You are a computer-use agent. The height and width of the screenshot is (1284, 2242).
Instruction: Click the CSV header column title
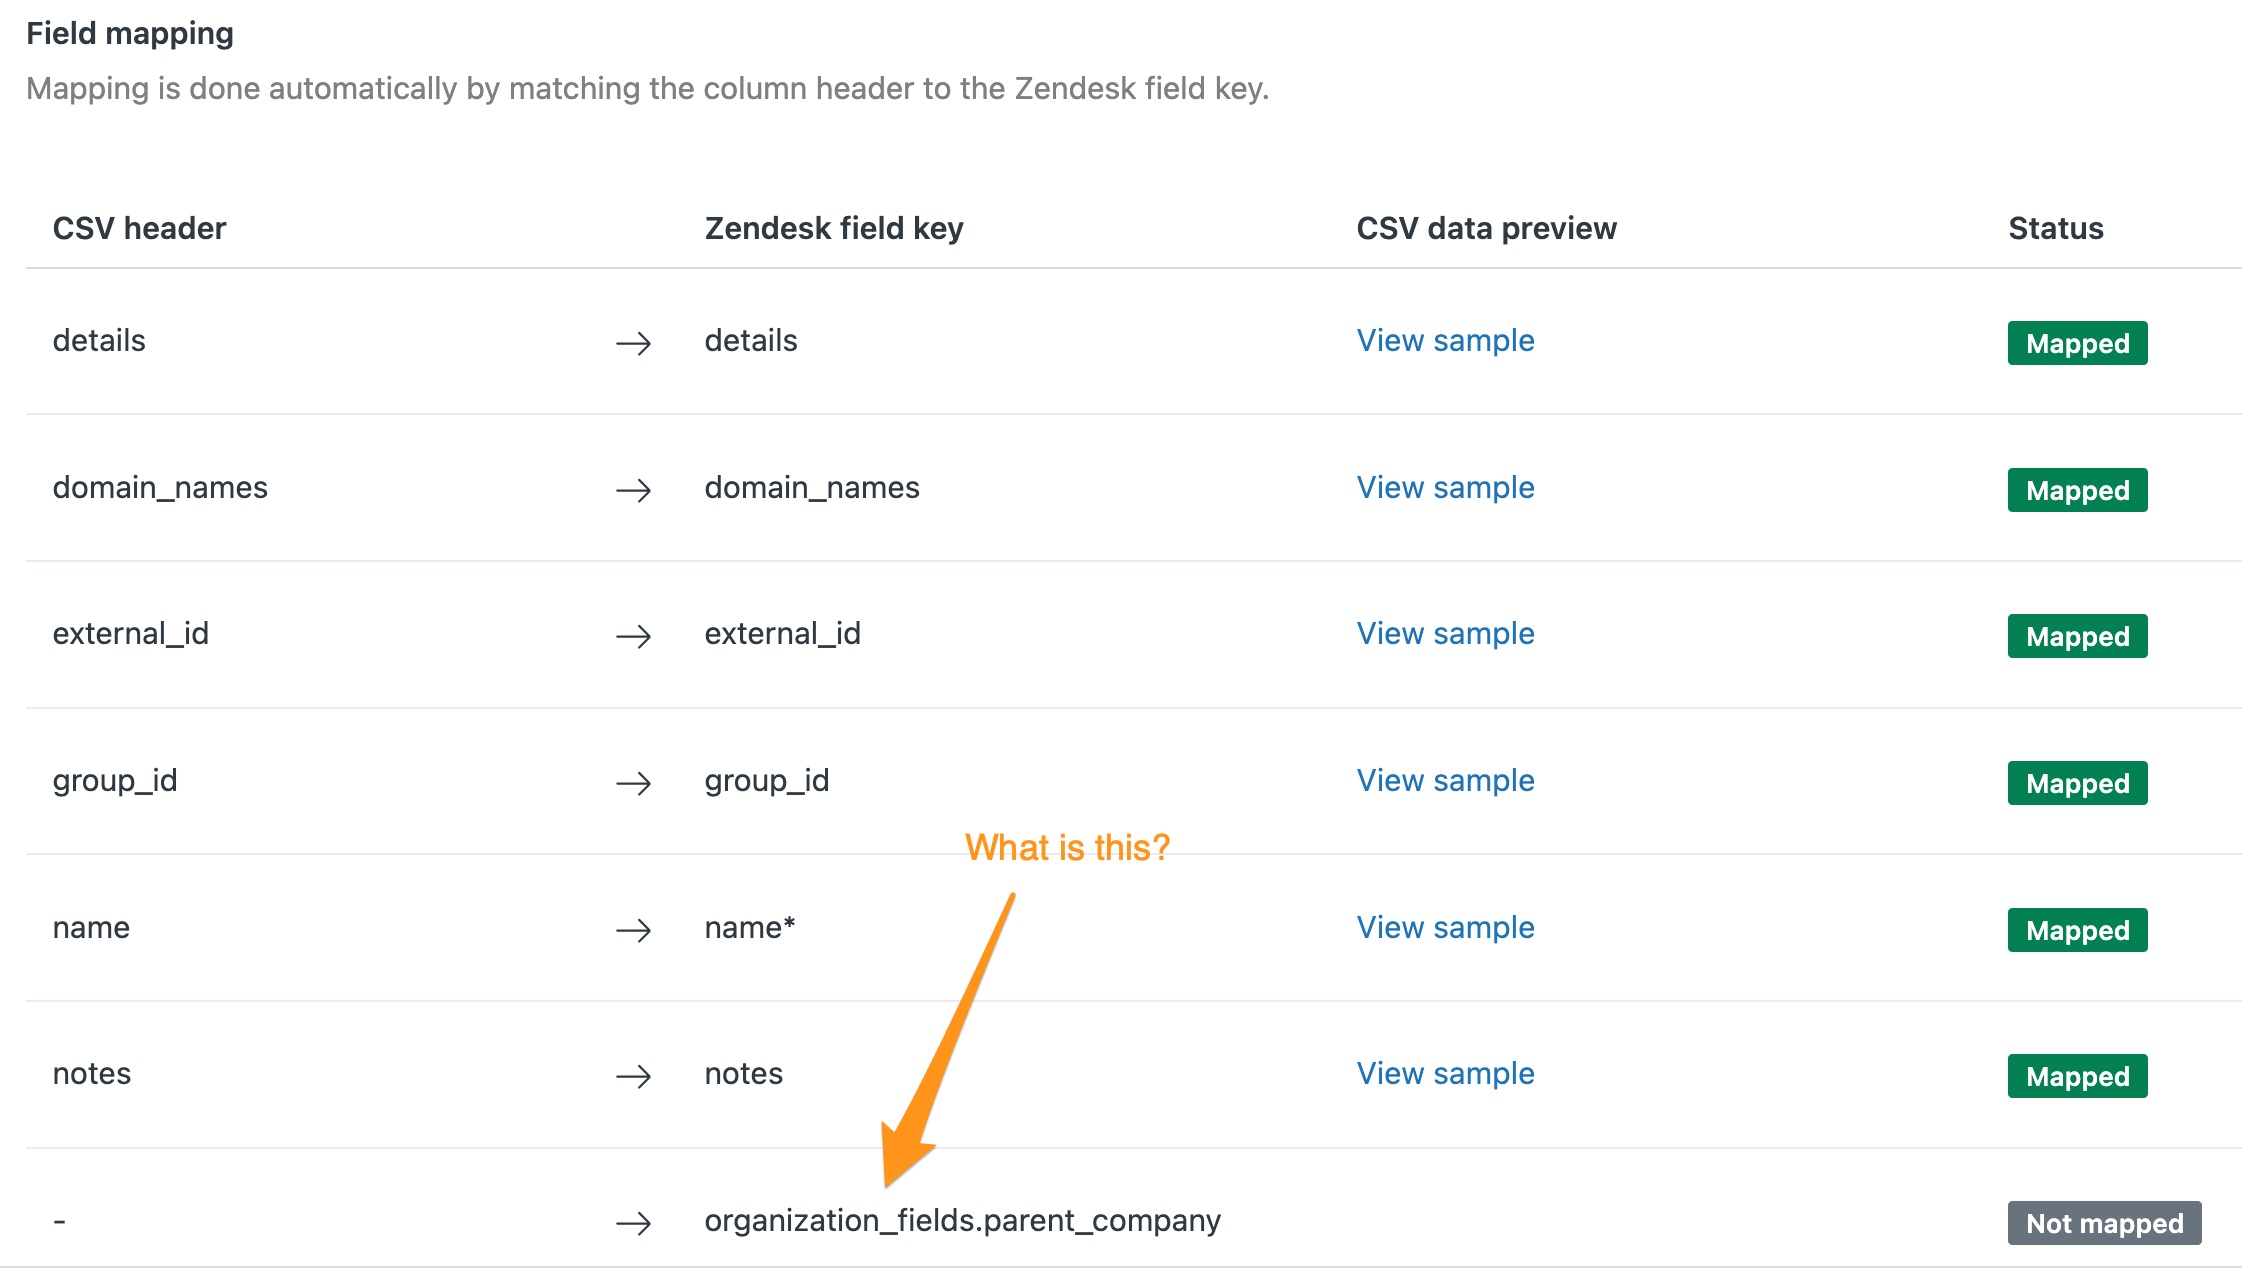tap(139, 228)
